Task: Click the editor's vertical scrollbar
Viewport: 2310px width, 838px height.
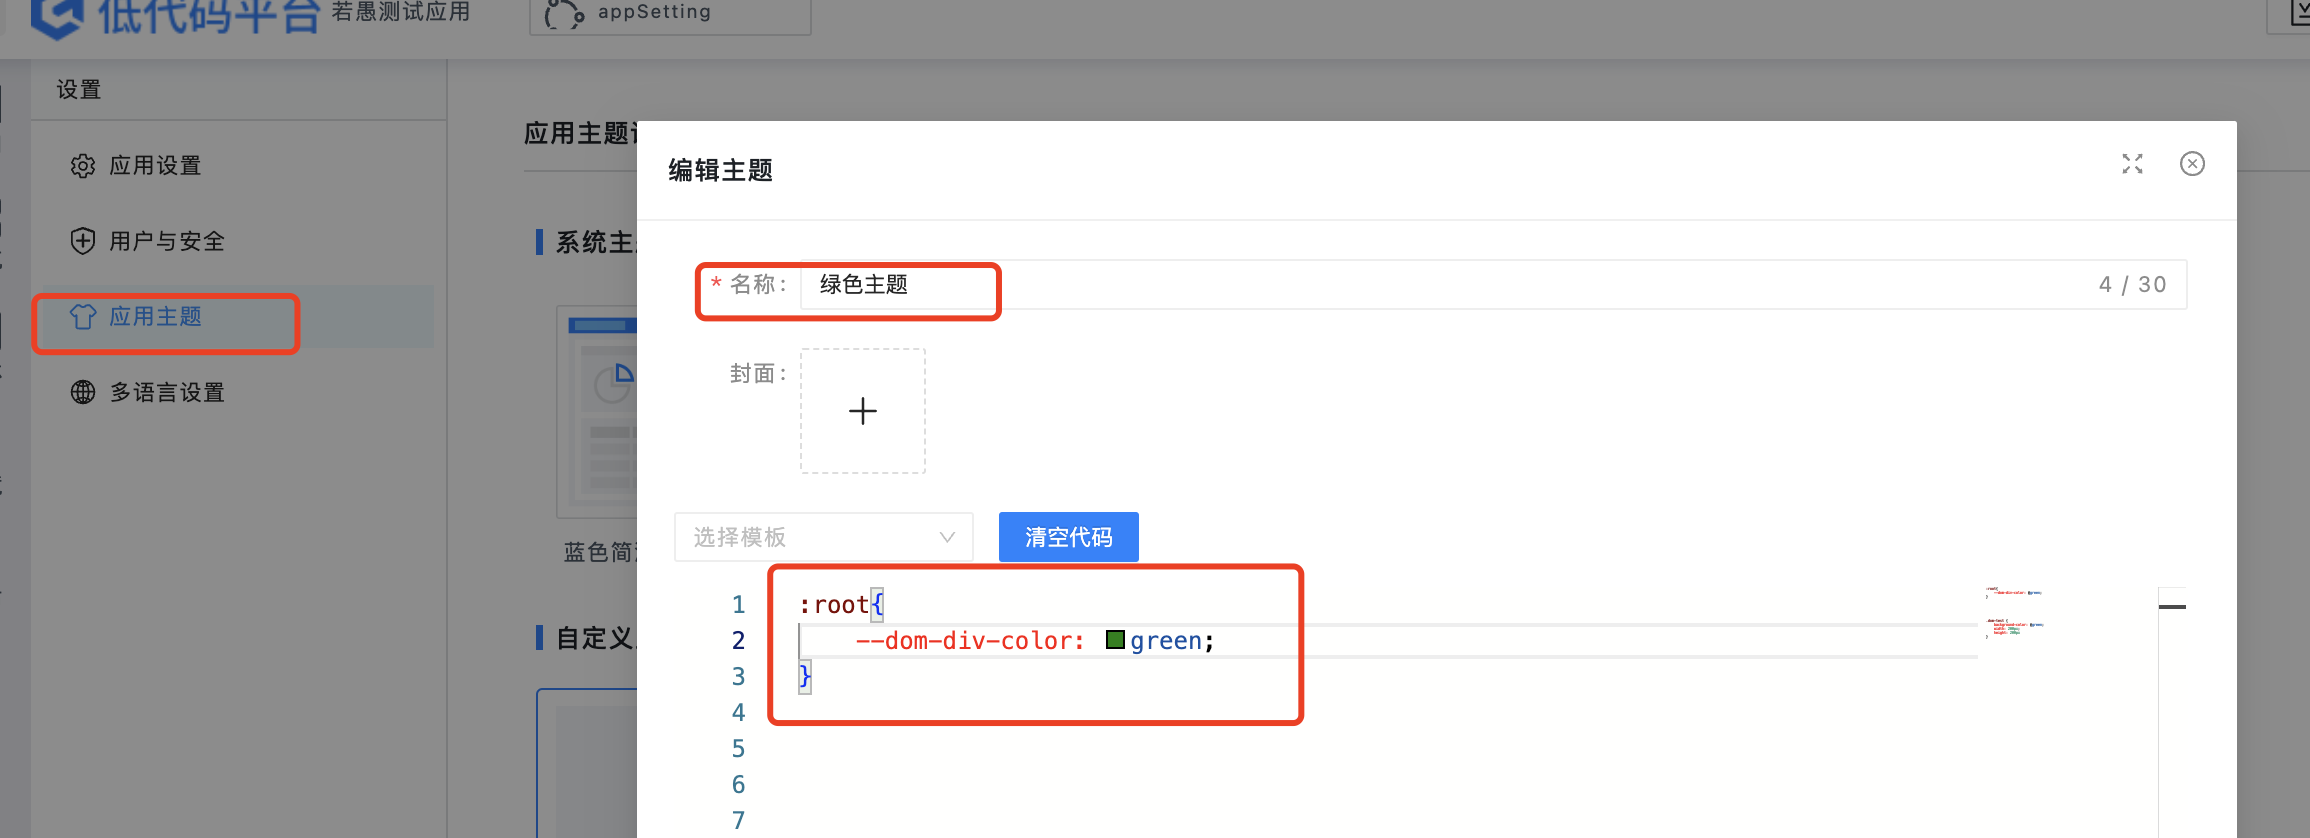Action: click(2172, 712)
